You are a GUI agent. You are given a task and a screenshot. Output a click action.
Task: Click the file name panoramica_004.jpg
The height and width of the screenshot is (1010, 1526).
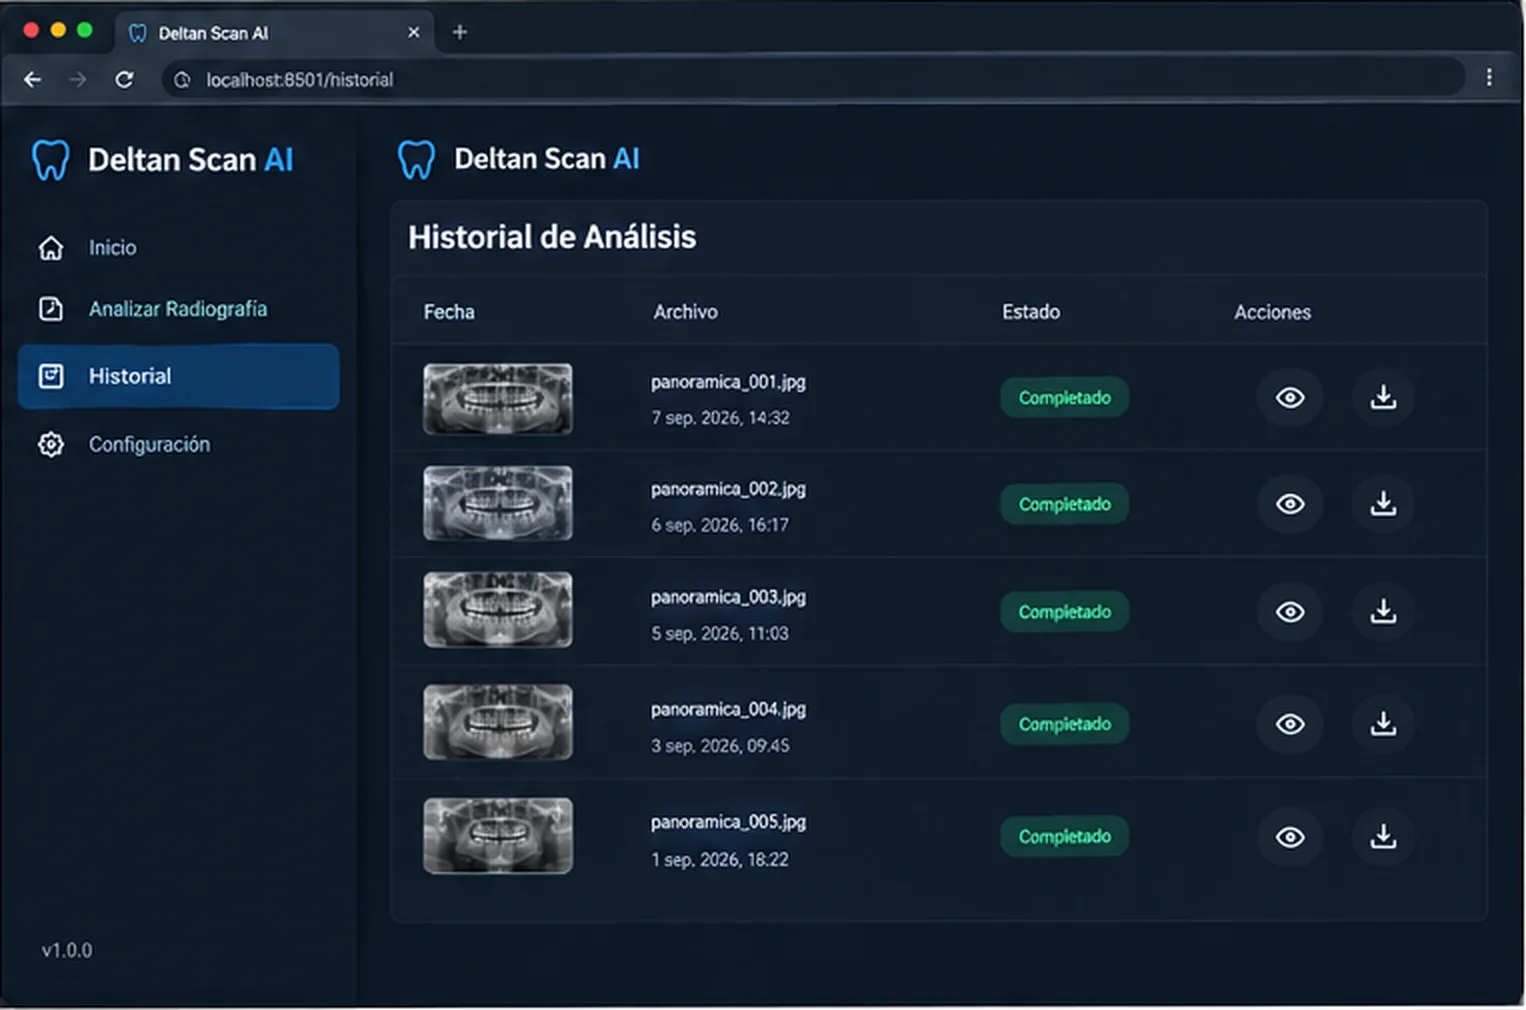click(728, 709)
